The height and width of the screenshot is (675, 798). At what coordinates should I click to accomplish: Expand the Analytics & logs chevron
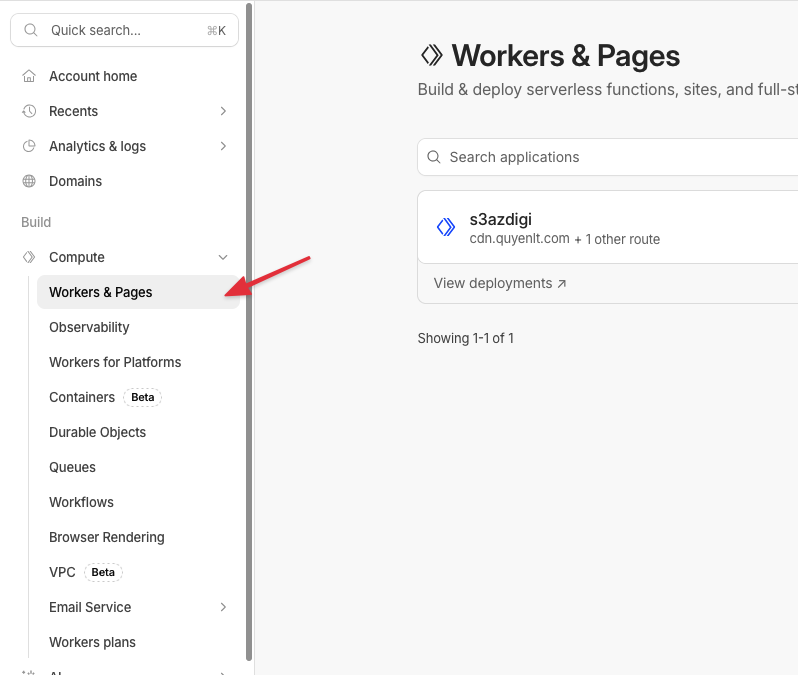223,146
